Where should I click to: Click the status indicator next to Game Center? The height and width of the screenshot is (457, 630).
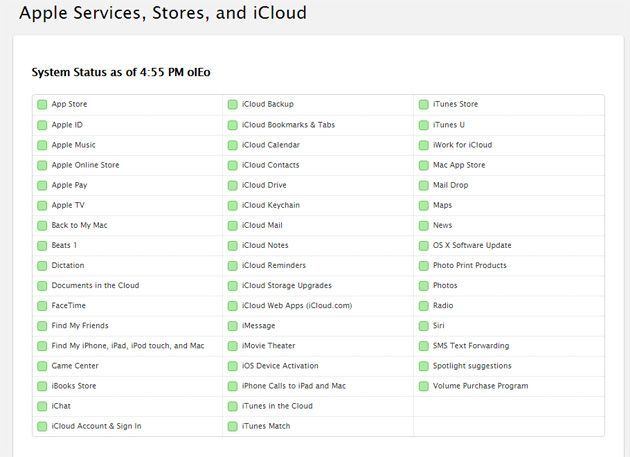tap(42, 366)
